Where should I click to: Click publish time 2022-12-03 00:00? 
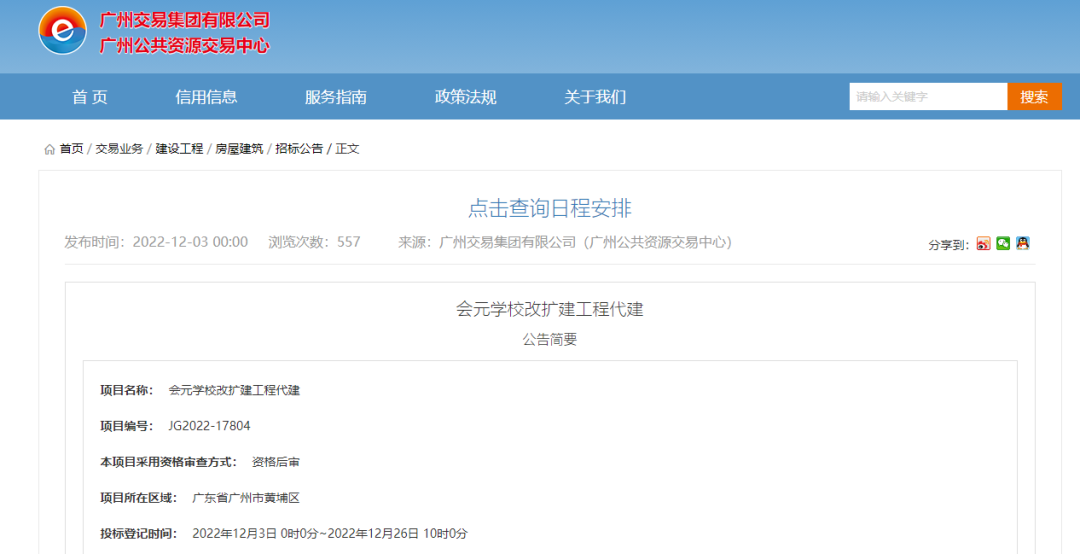point(190,243)
